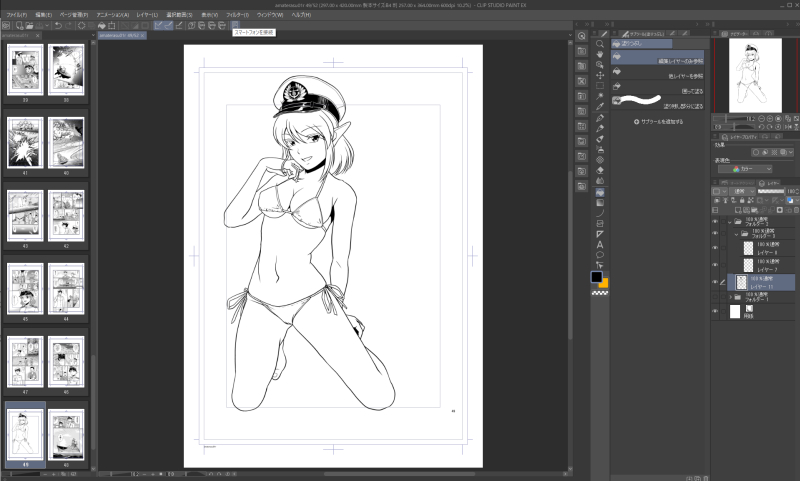Toggle visibility of レイヤー 8 layer
The image size is (800, 481).
(x=715, y=248)
